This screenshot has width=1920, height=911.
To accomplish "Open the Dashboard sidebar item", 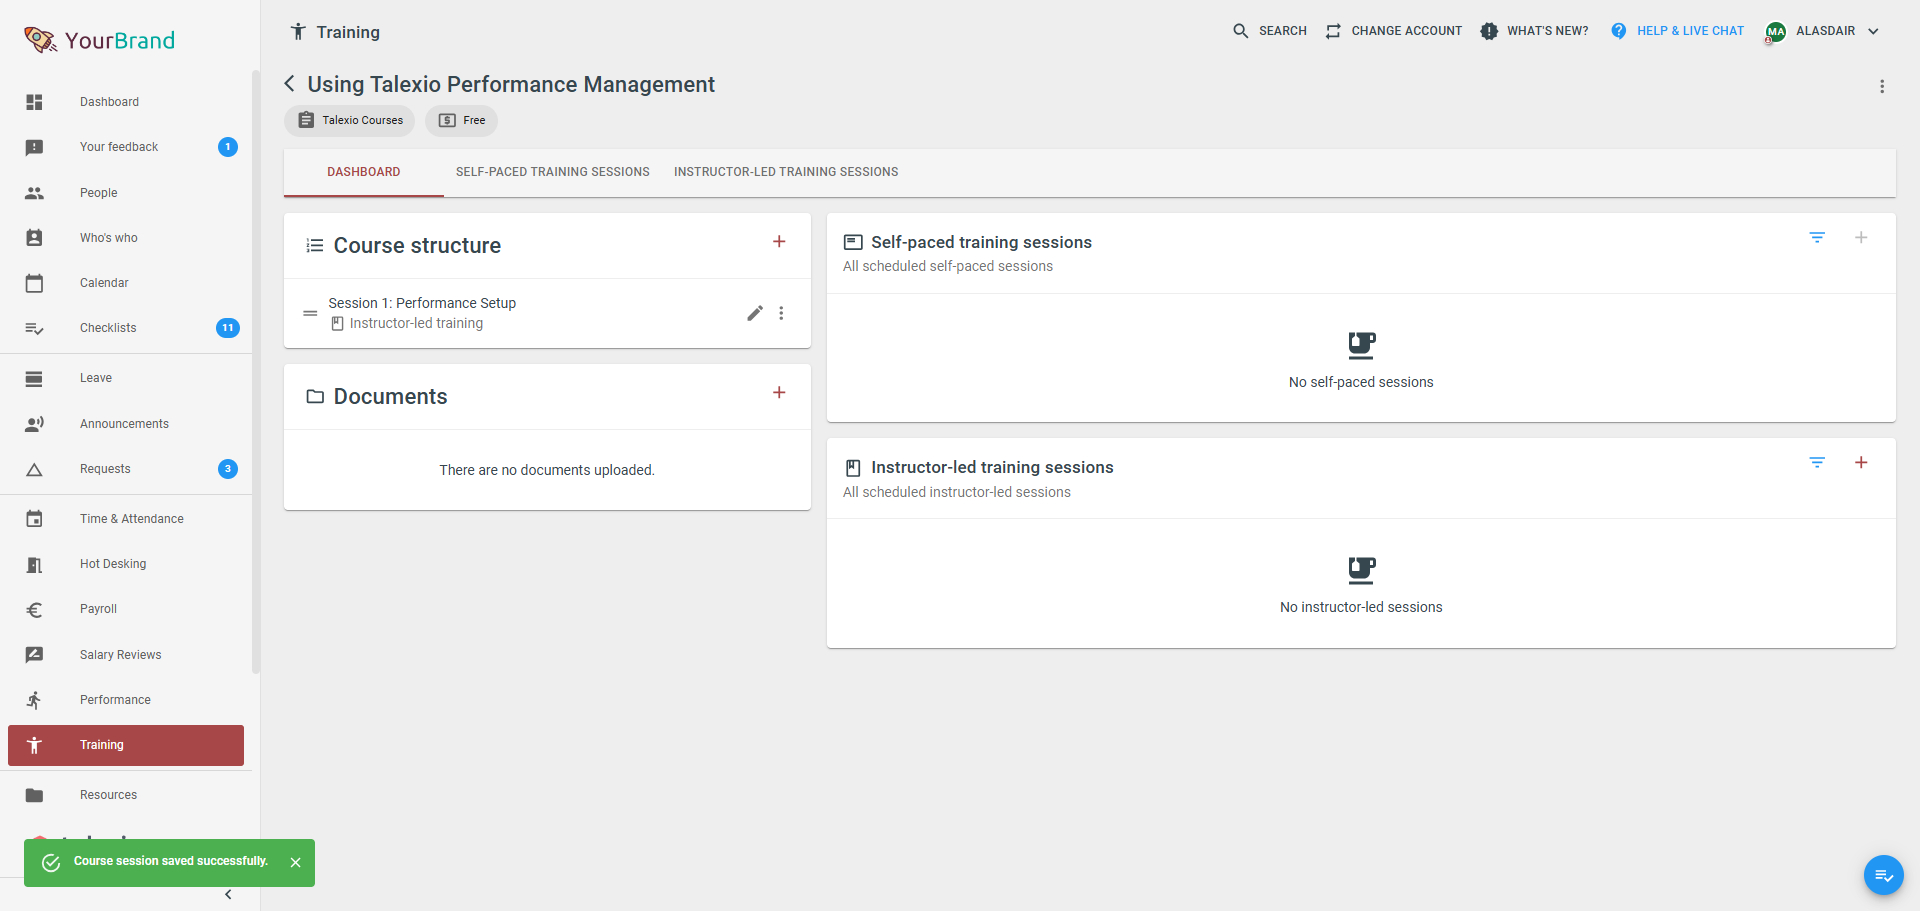I will click(x=126, y=102).
